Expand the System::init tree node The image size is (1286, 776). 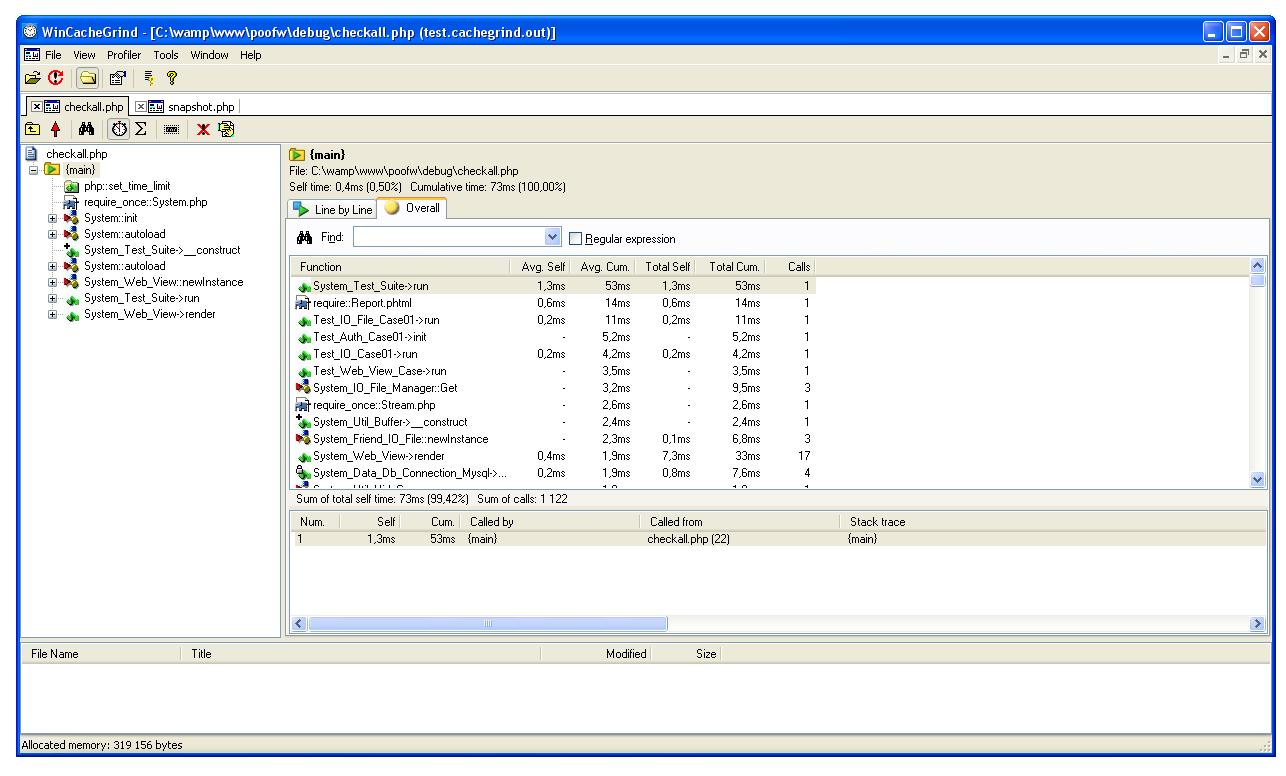(53, 218)
